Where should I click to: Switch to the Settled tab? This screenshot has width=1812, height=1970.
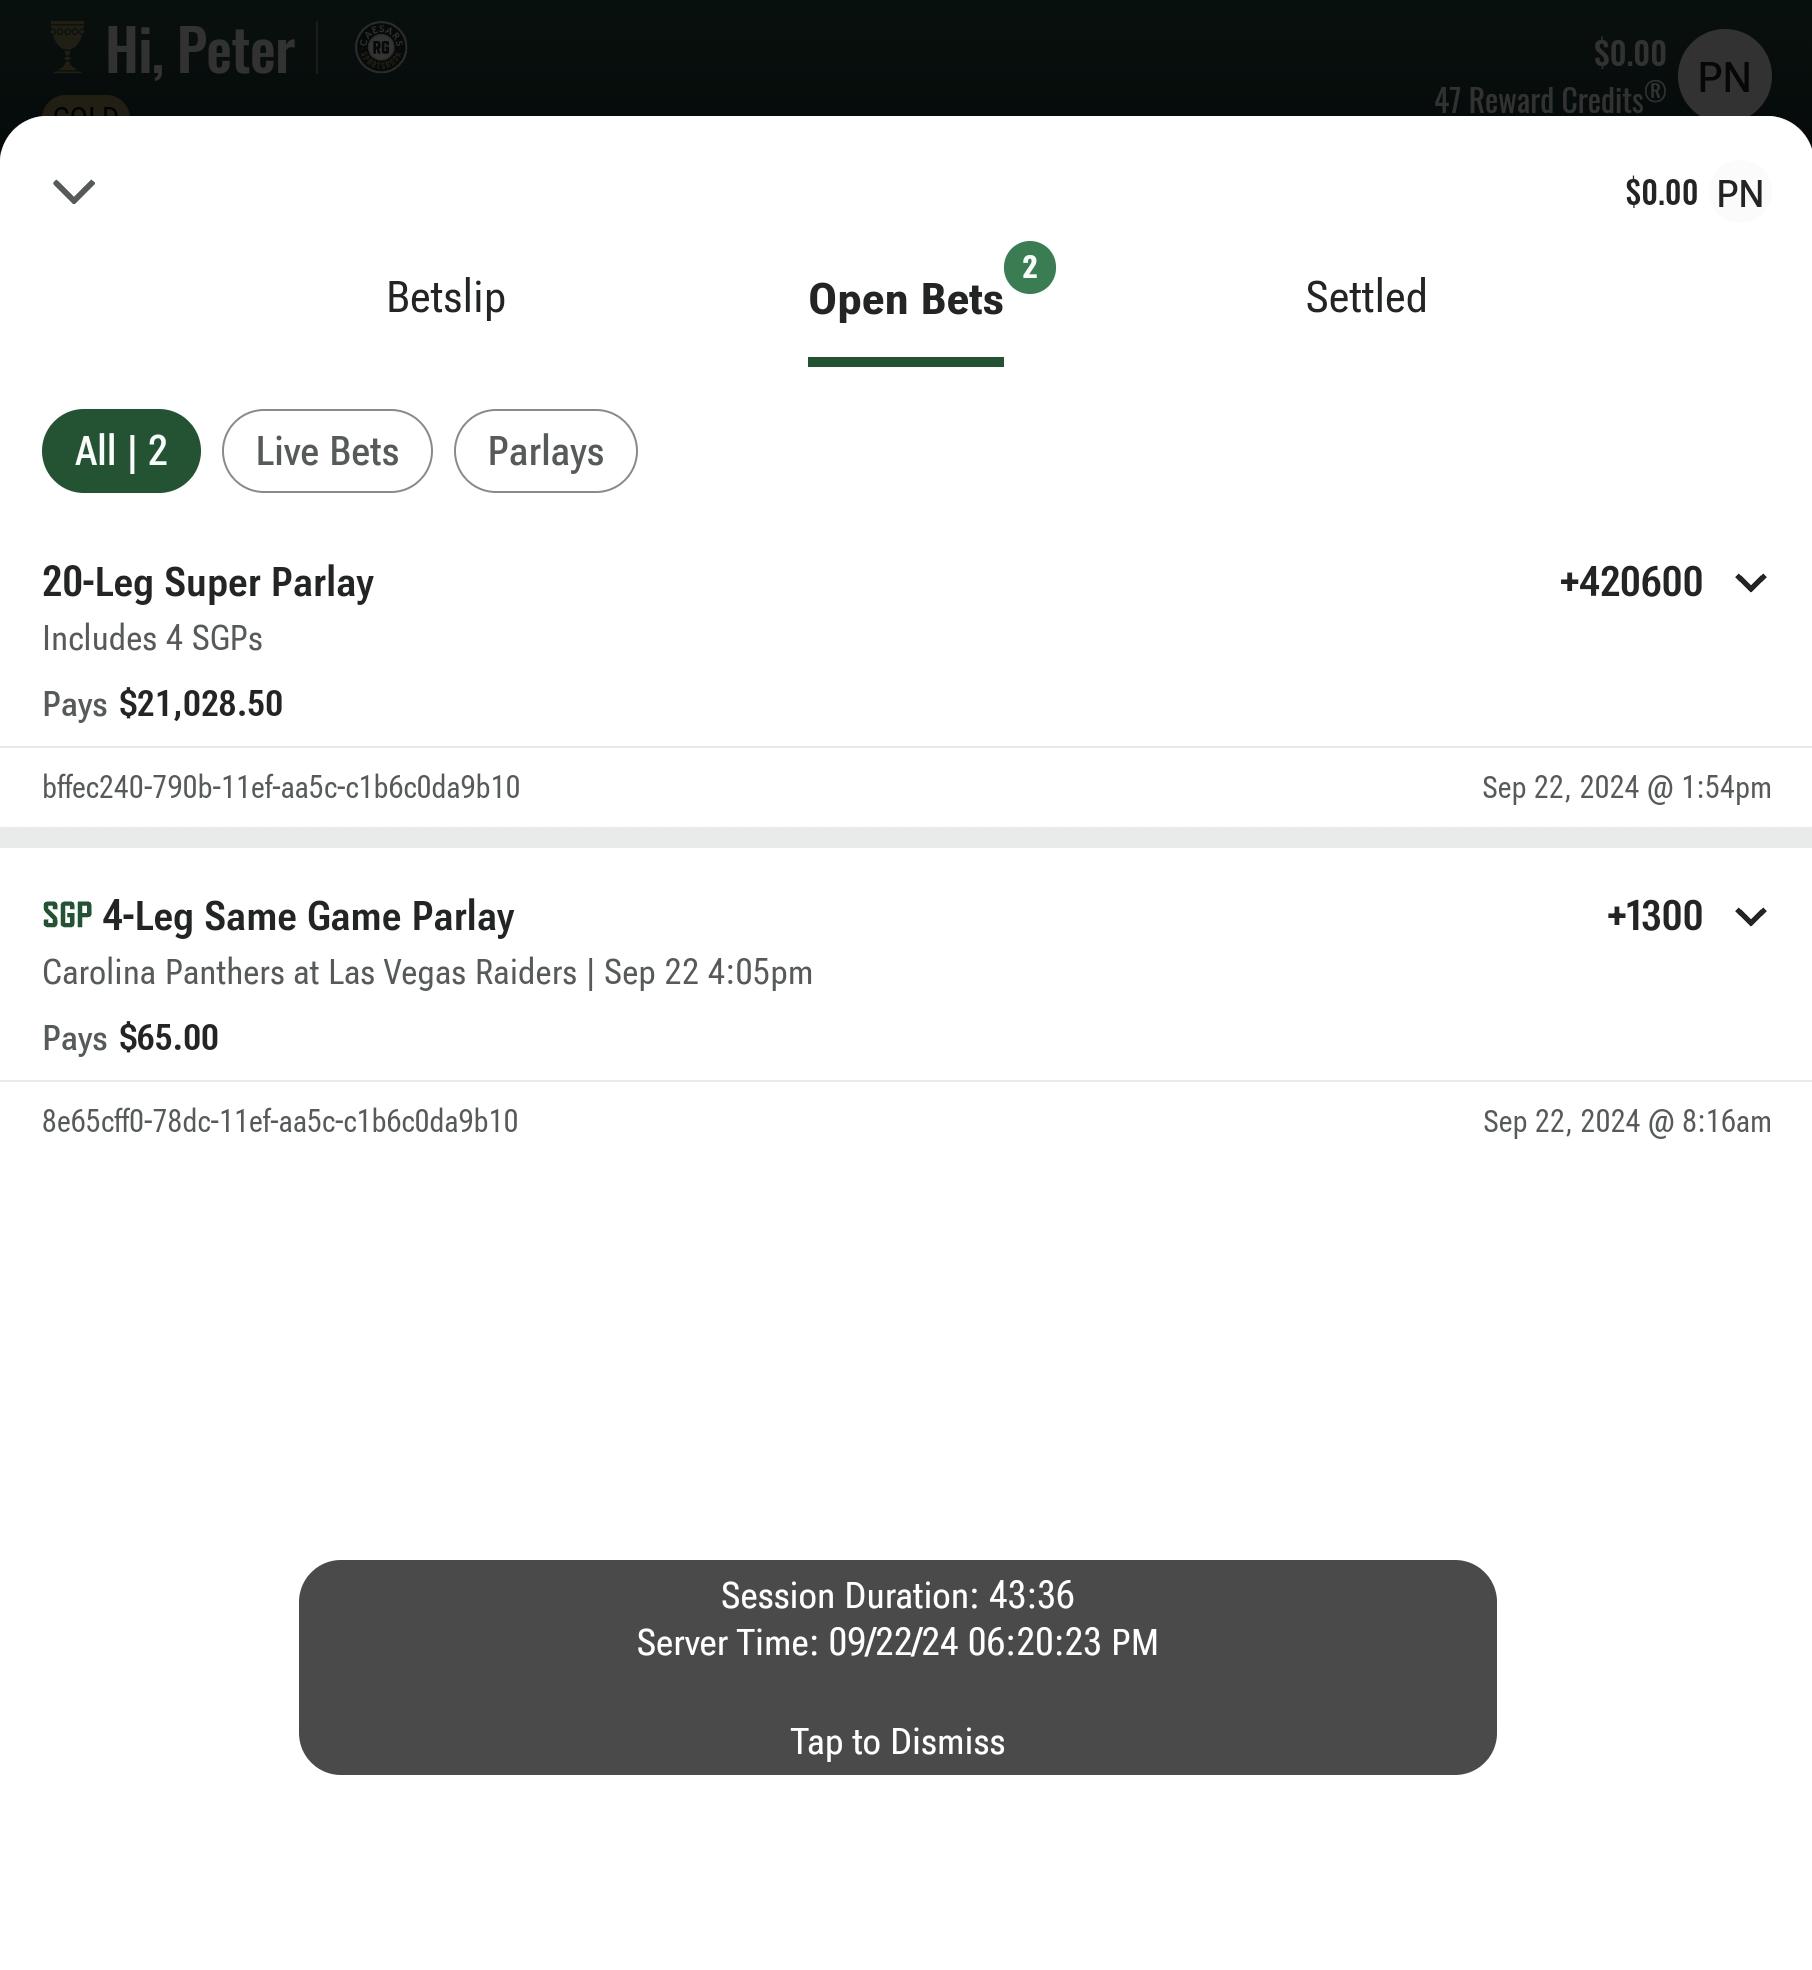[x=1366, y=298]
